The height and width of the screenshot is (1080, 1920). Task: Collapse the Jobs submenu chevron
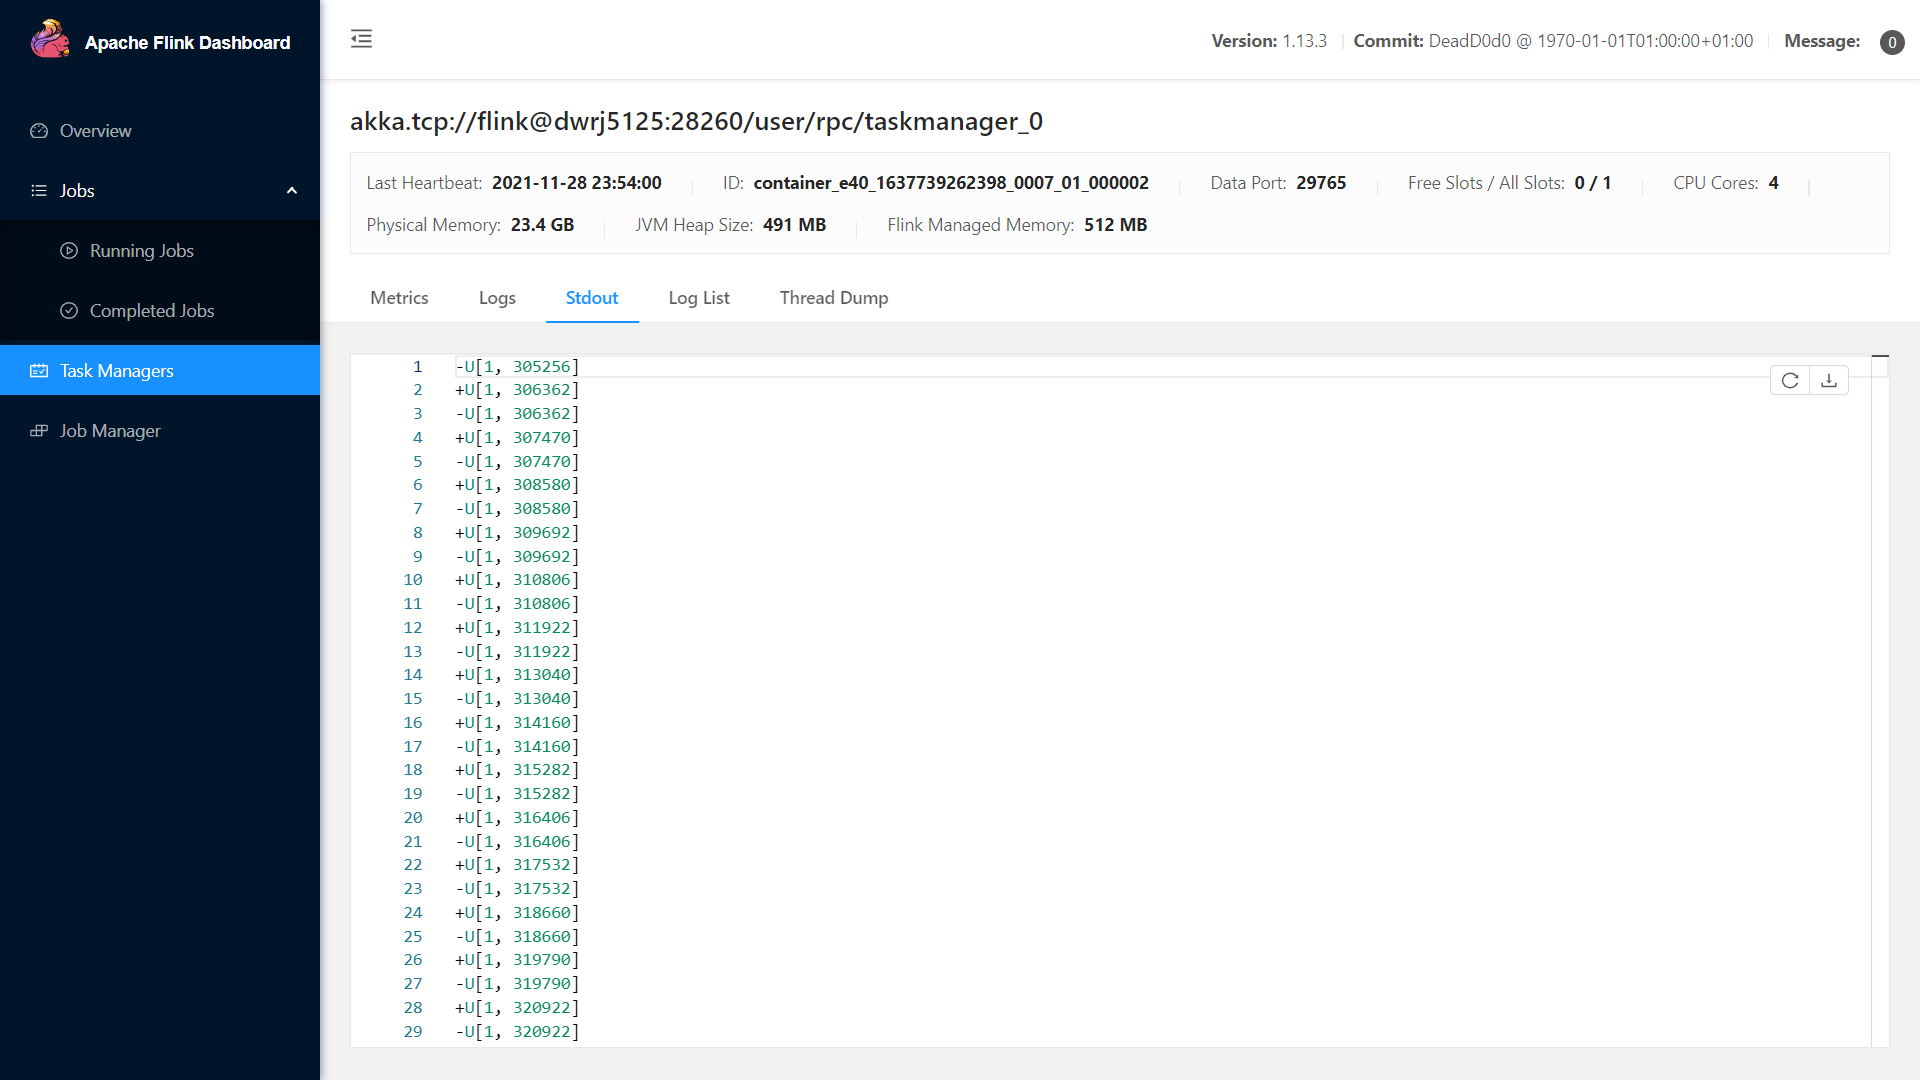[x=292, y=191]
